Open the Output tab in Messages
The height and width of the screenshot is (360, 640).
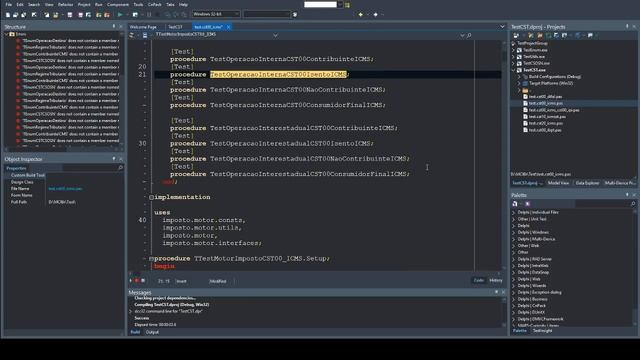tap(152, 332)
